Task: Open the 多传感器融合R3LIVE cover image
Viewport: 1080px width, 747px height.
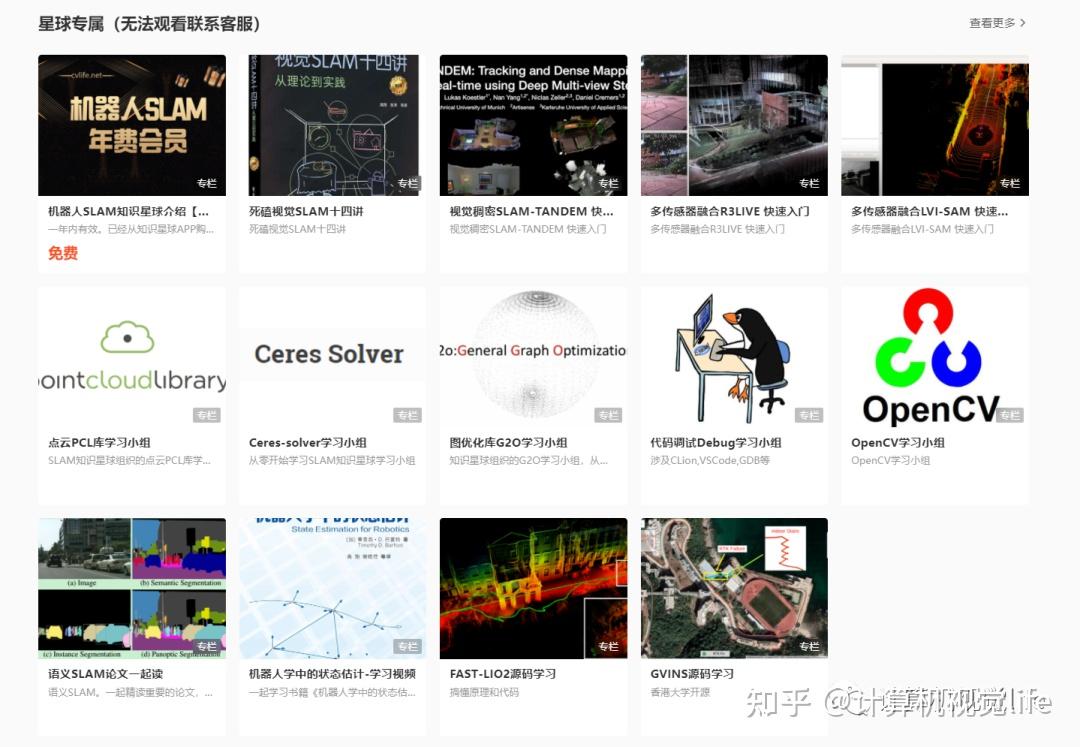Action: [734, 125]
